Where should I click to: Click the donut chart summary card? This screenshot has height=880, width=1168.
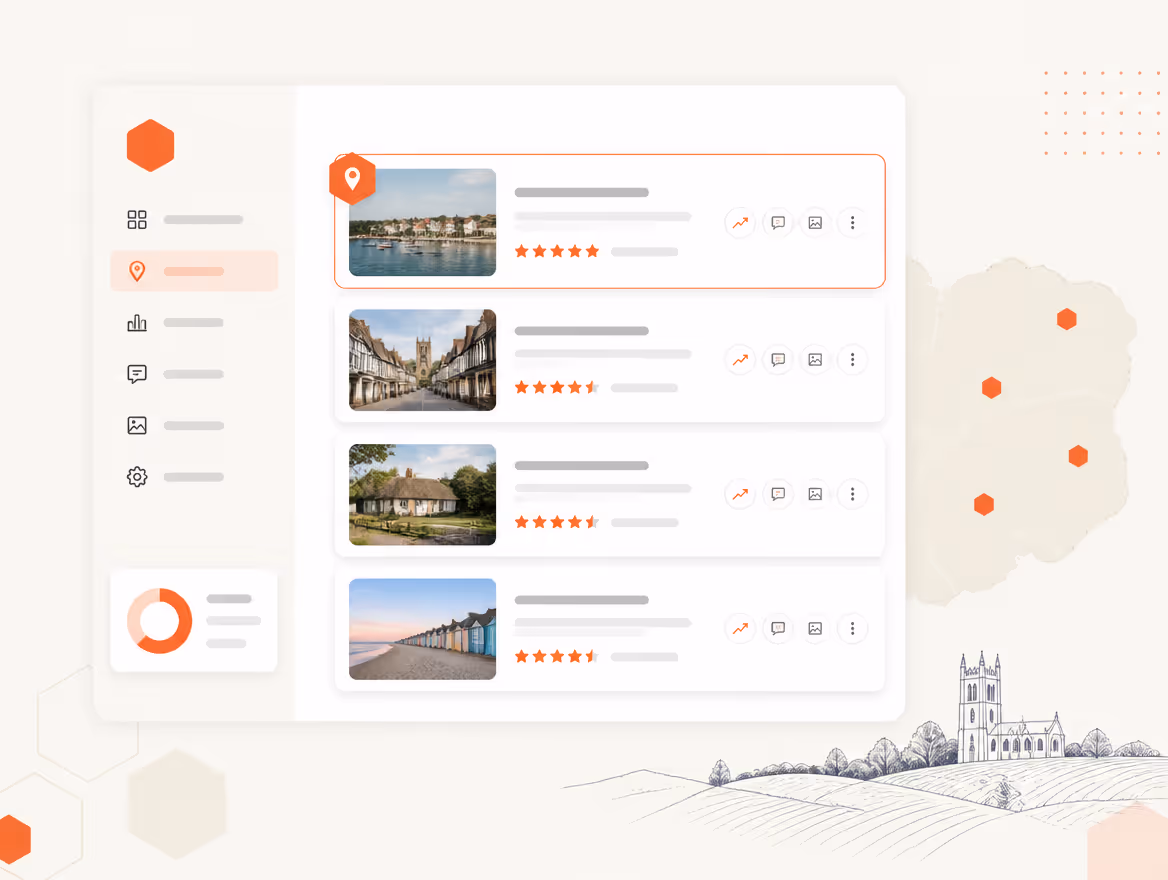194,621
